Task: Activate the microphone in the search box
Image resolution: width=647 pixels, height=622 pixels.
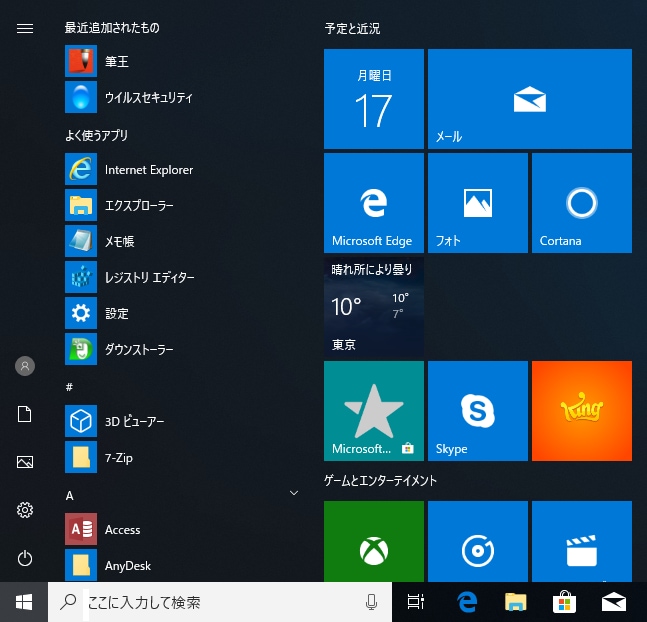Action: point(371,602)
